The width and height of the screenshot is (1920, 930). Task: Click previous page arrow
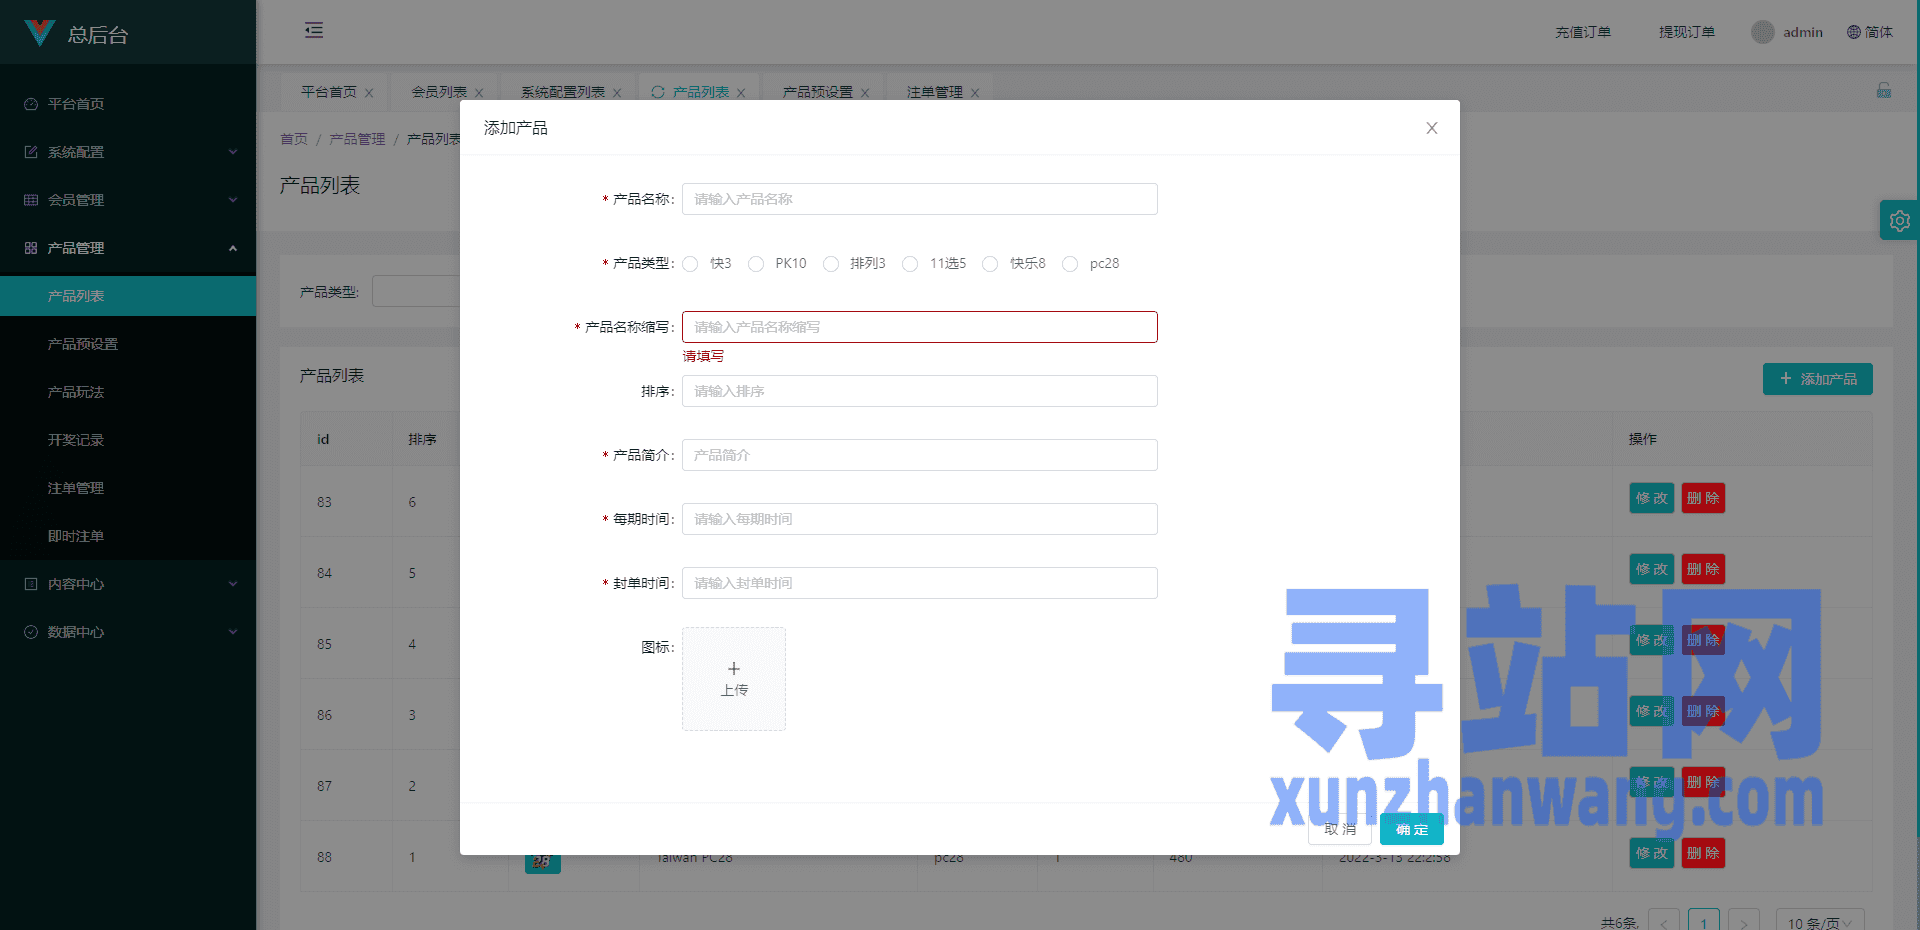point(1664,922)
